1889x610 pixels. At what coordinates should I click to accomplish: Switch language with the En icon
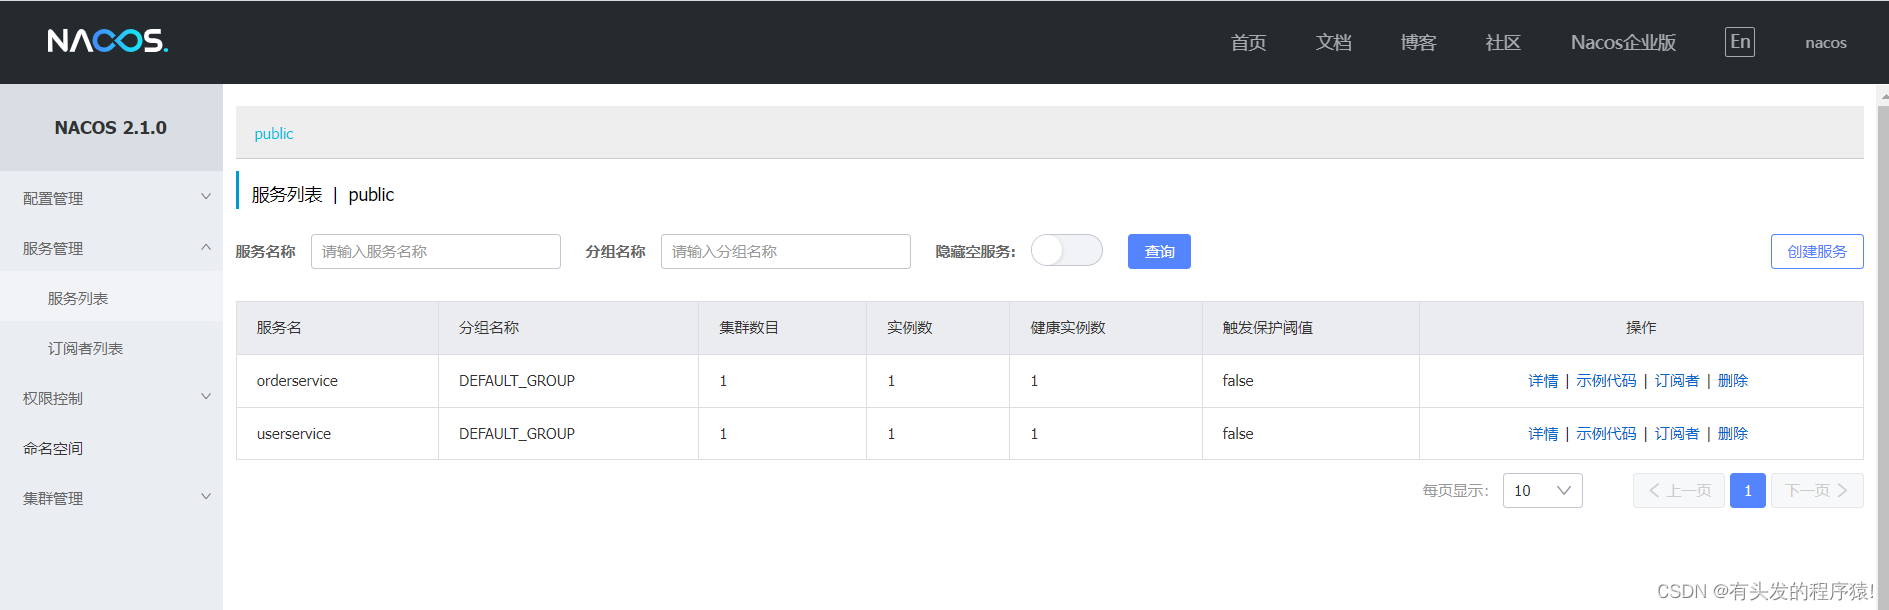click(x=1739, y=42)
